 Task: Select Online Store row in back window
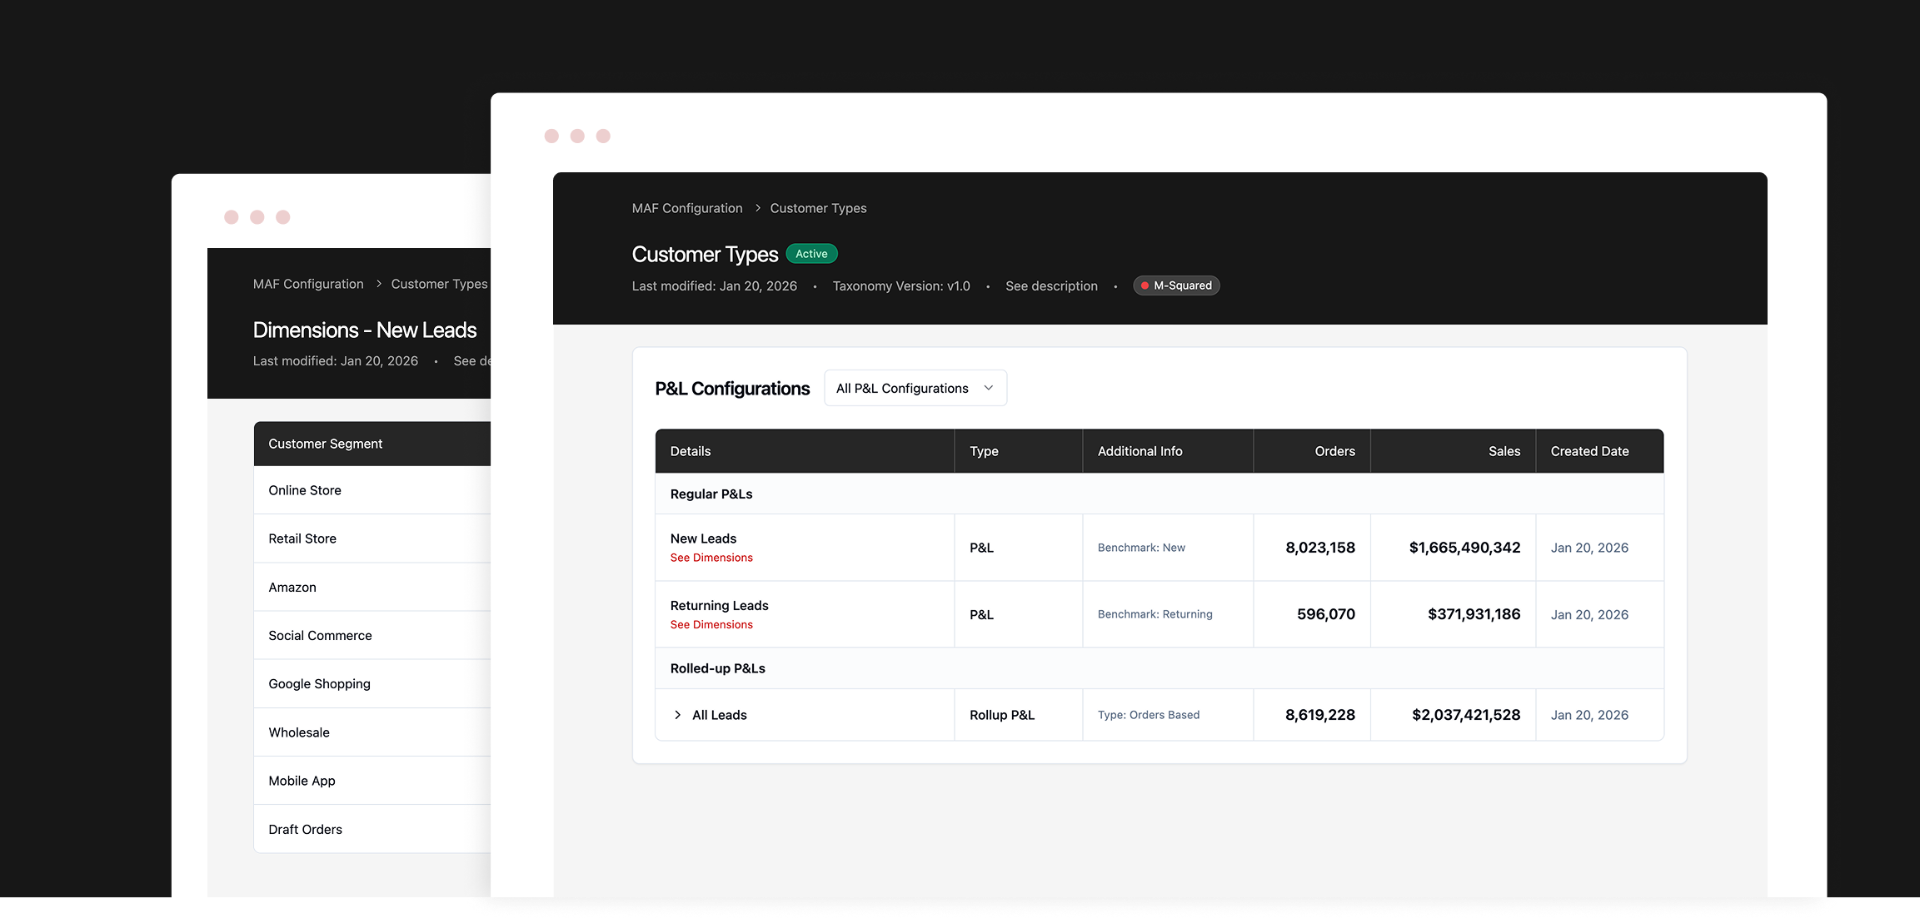coord(372,490)
